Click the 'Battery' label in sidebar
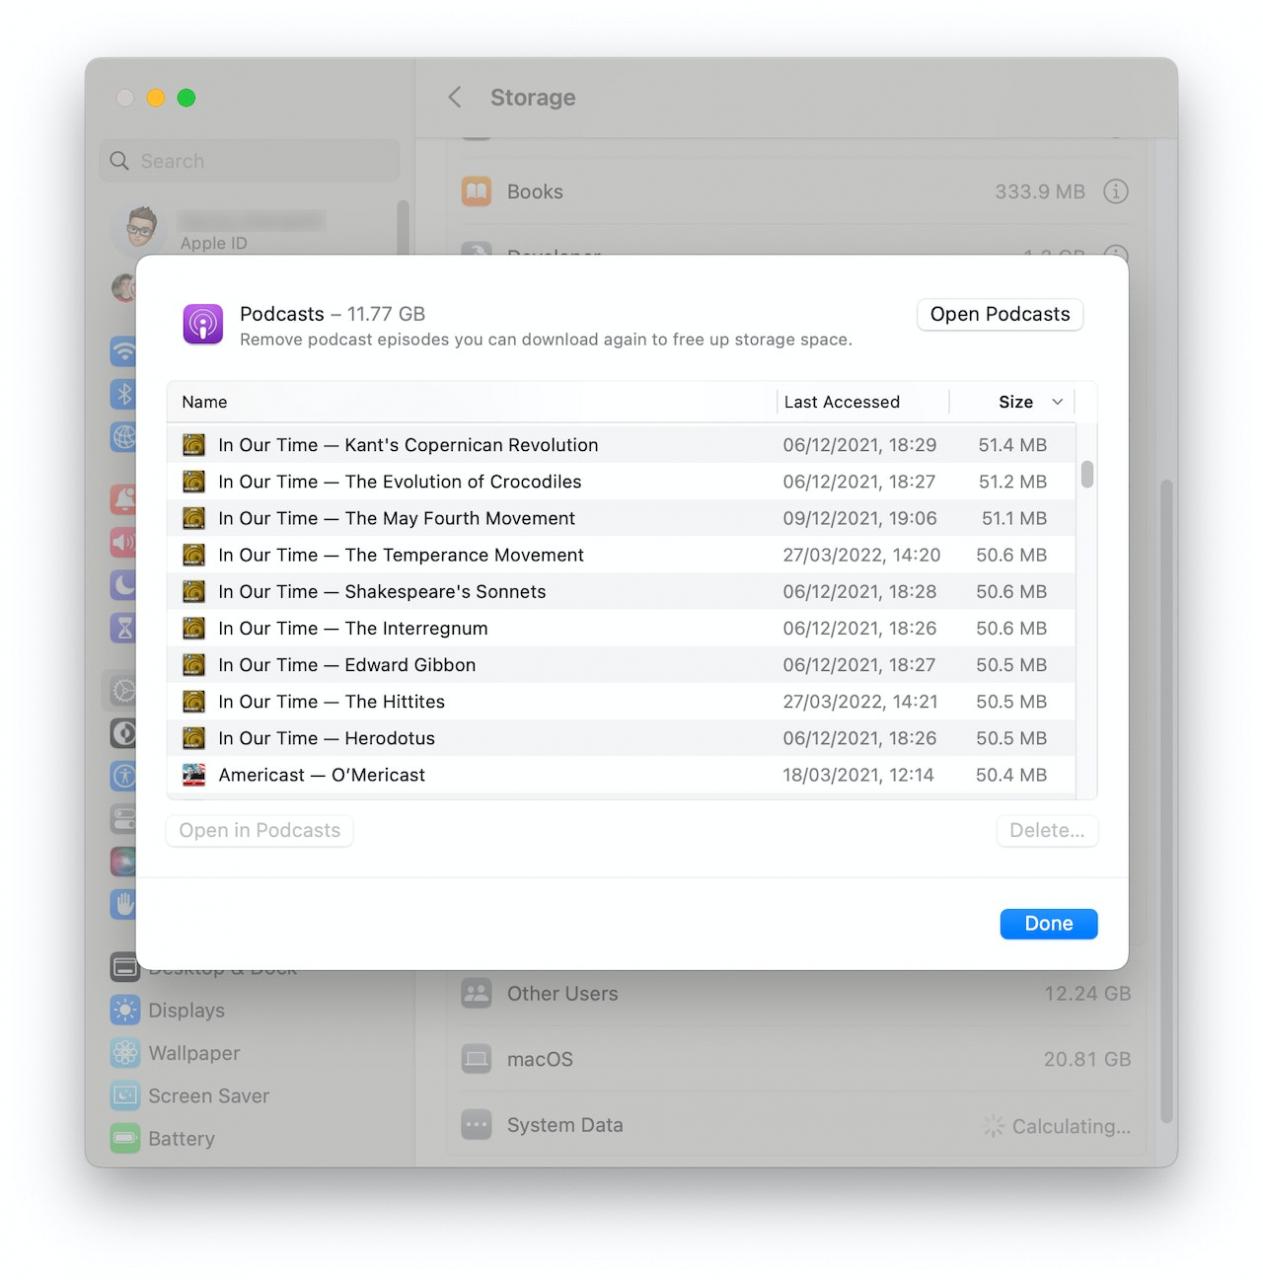The image size is (1263, 1280). click(x=181, y=1139)
